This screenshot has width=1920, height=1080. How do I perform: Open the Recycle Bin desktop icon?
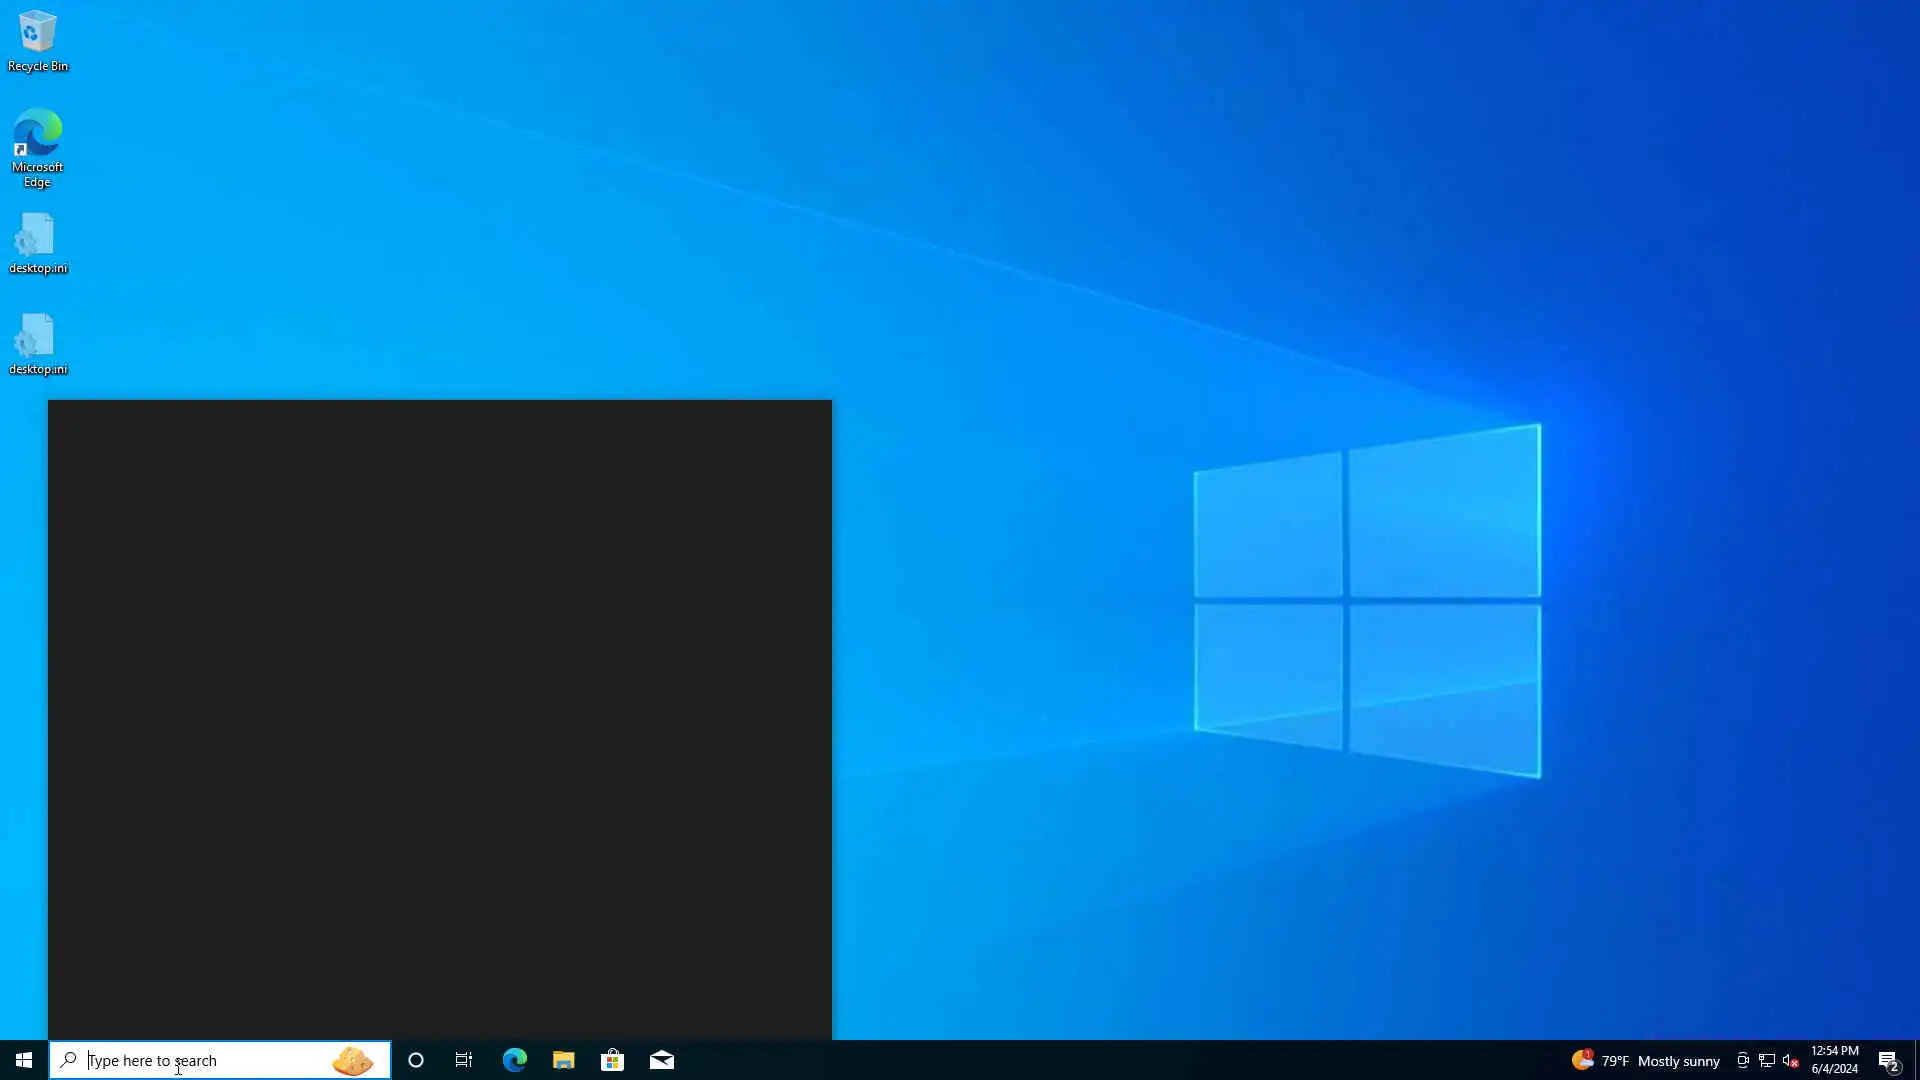click(38, 40)
